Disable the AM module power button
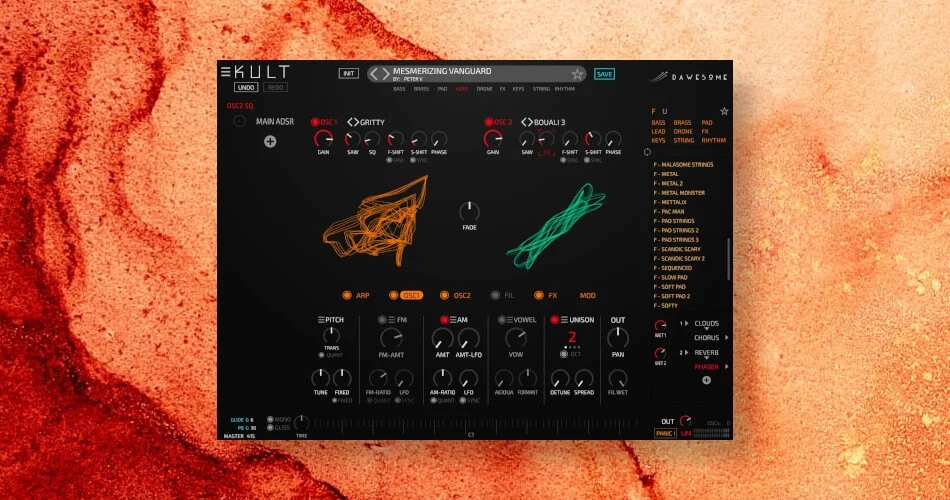950x500 pixels. point(444,319)
